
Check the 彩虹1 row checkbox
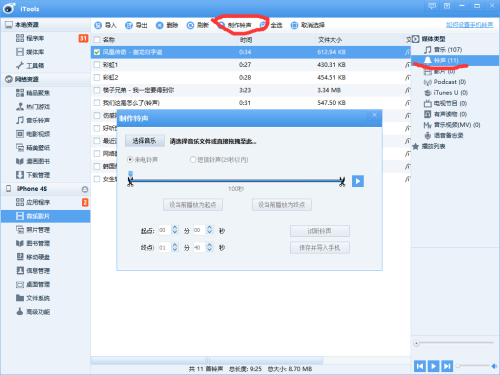(x=97, y=65)
